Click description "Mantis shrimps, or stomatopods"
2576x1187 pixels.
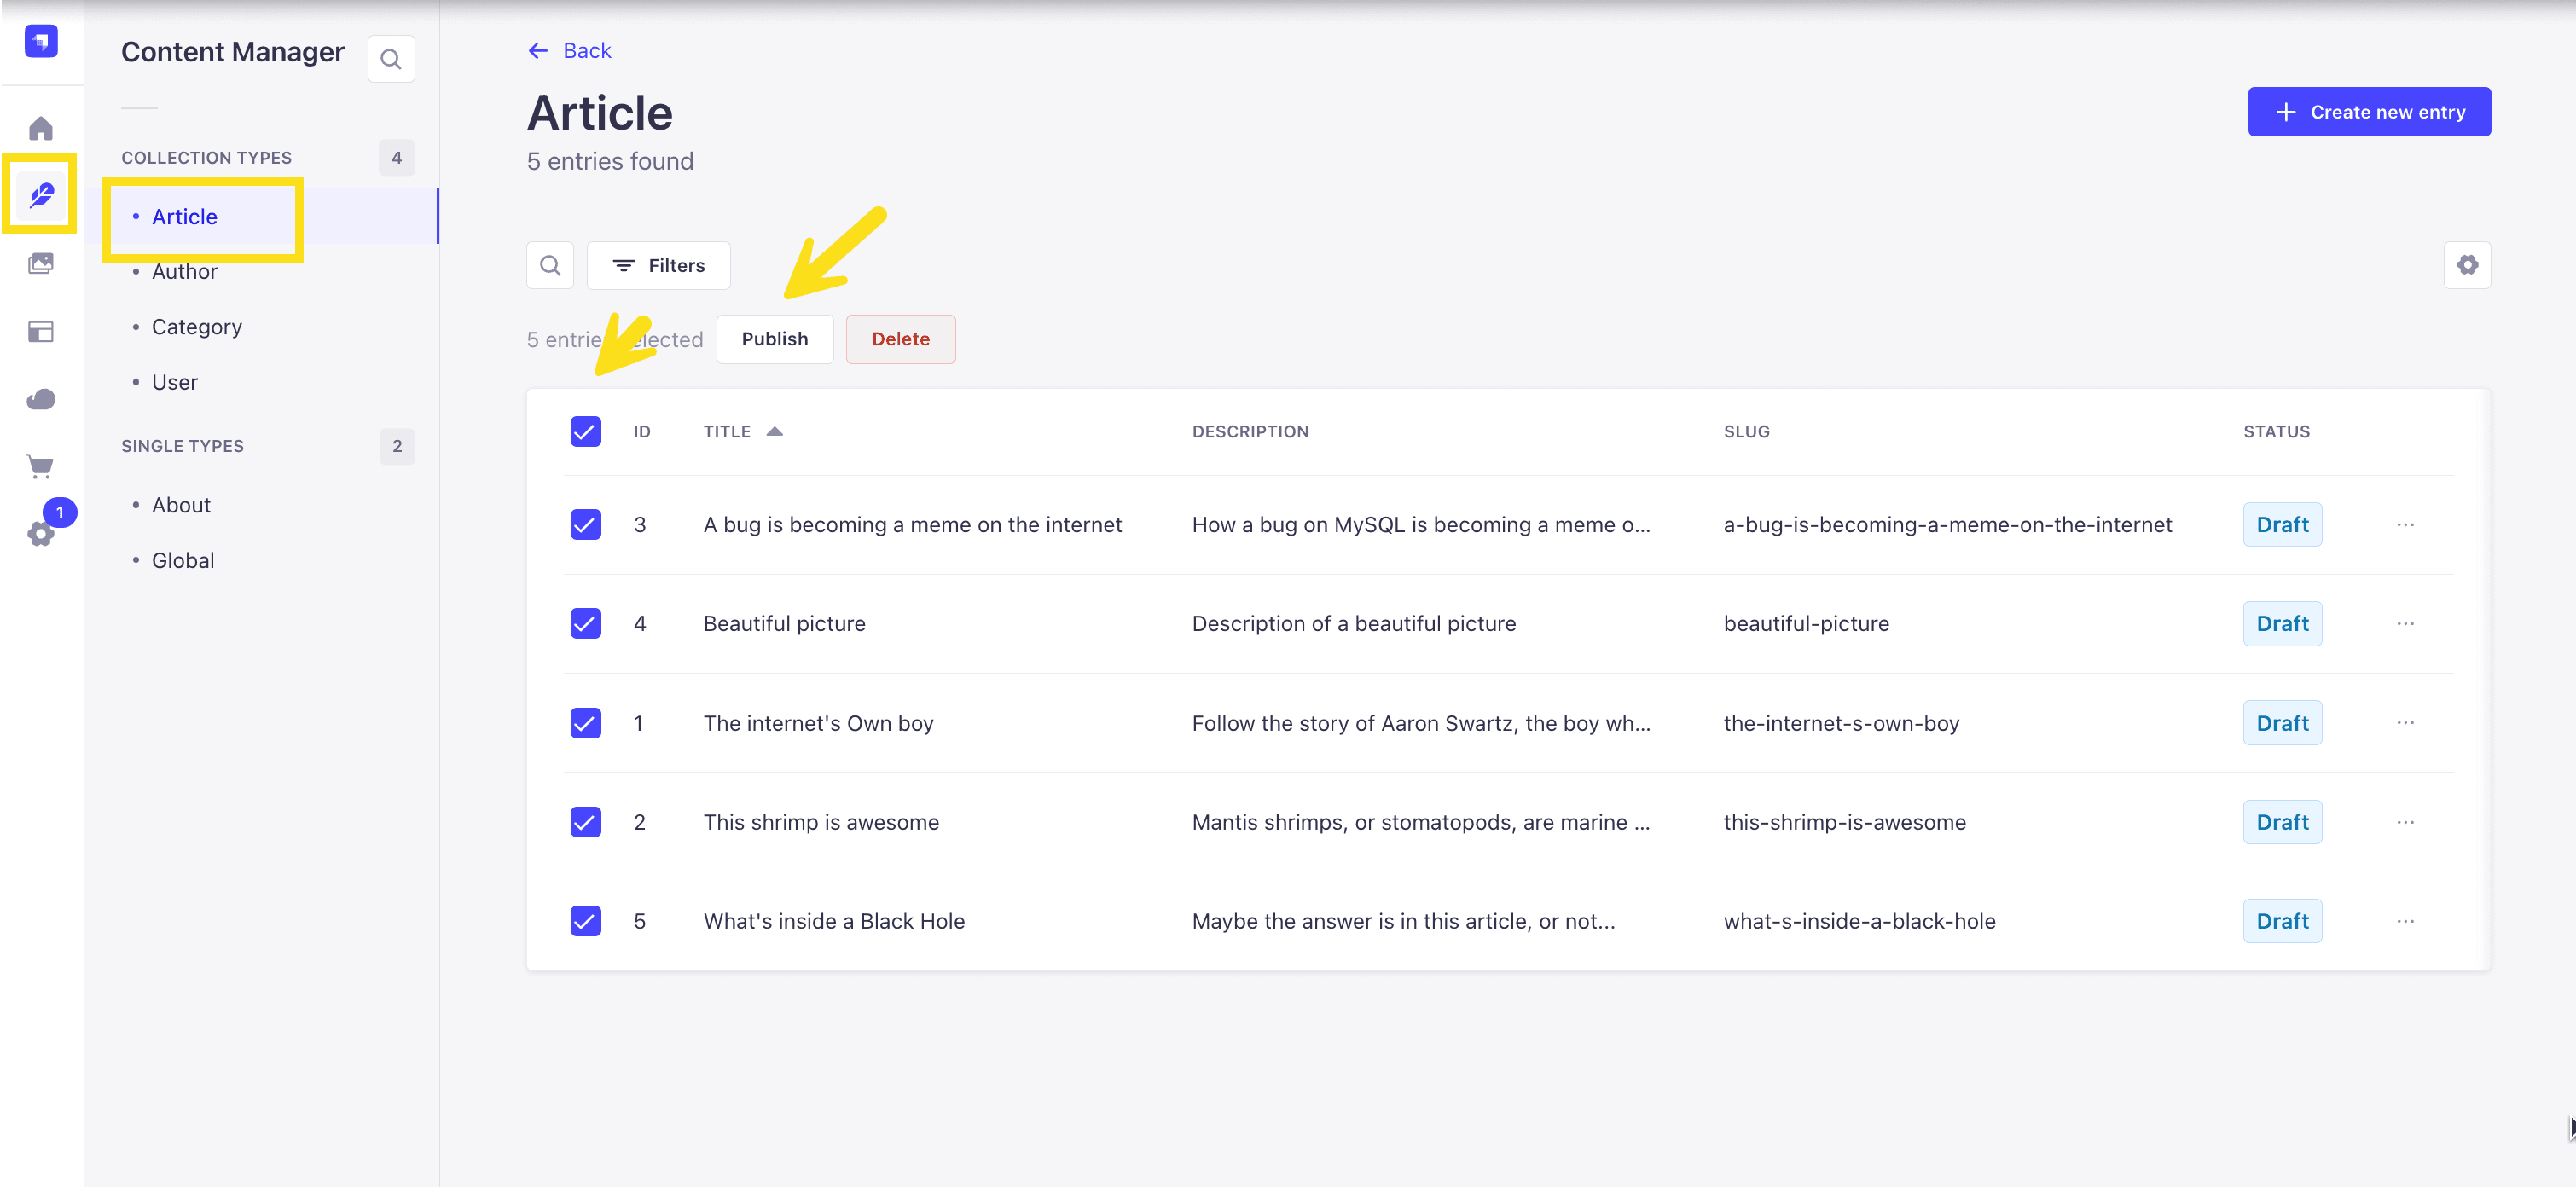click(1421, 822)
